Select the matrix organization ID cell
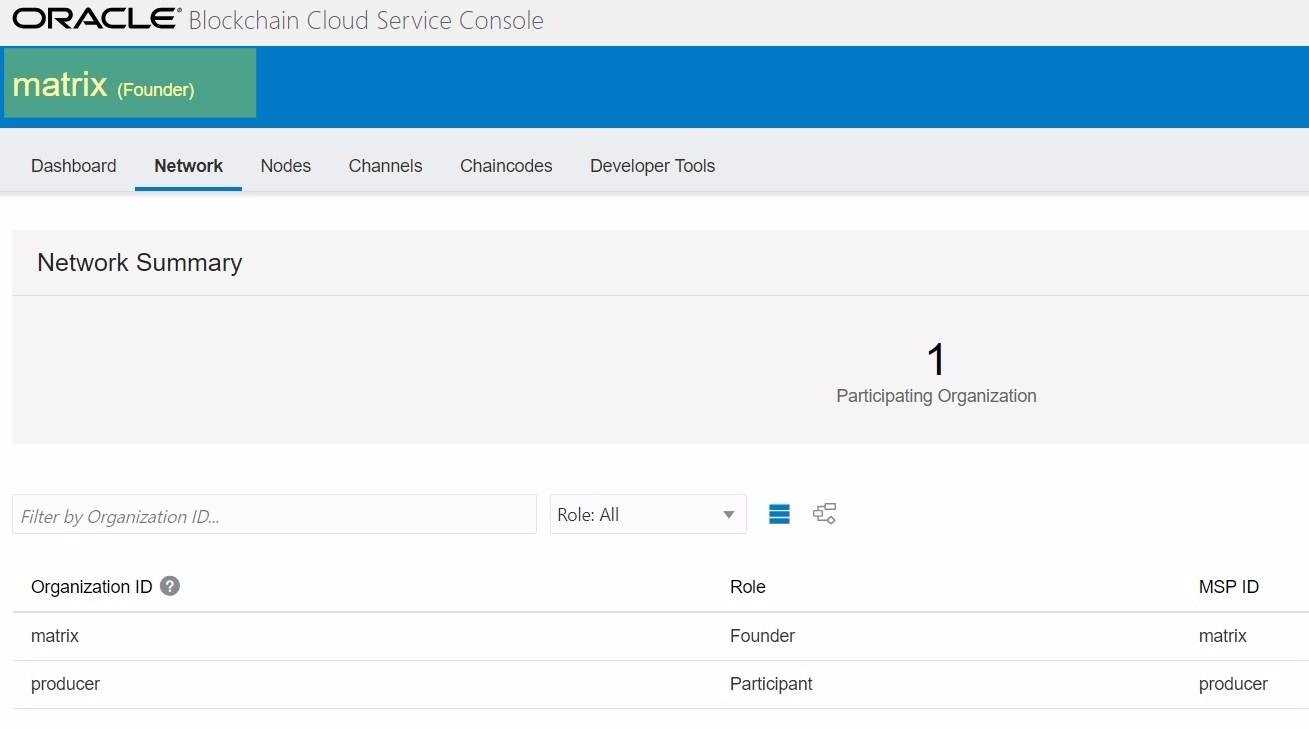This screenshot has height=729, width=1309. pos(55,636)
